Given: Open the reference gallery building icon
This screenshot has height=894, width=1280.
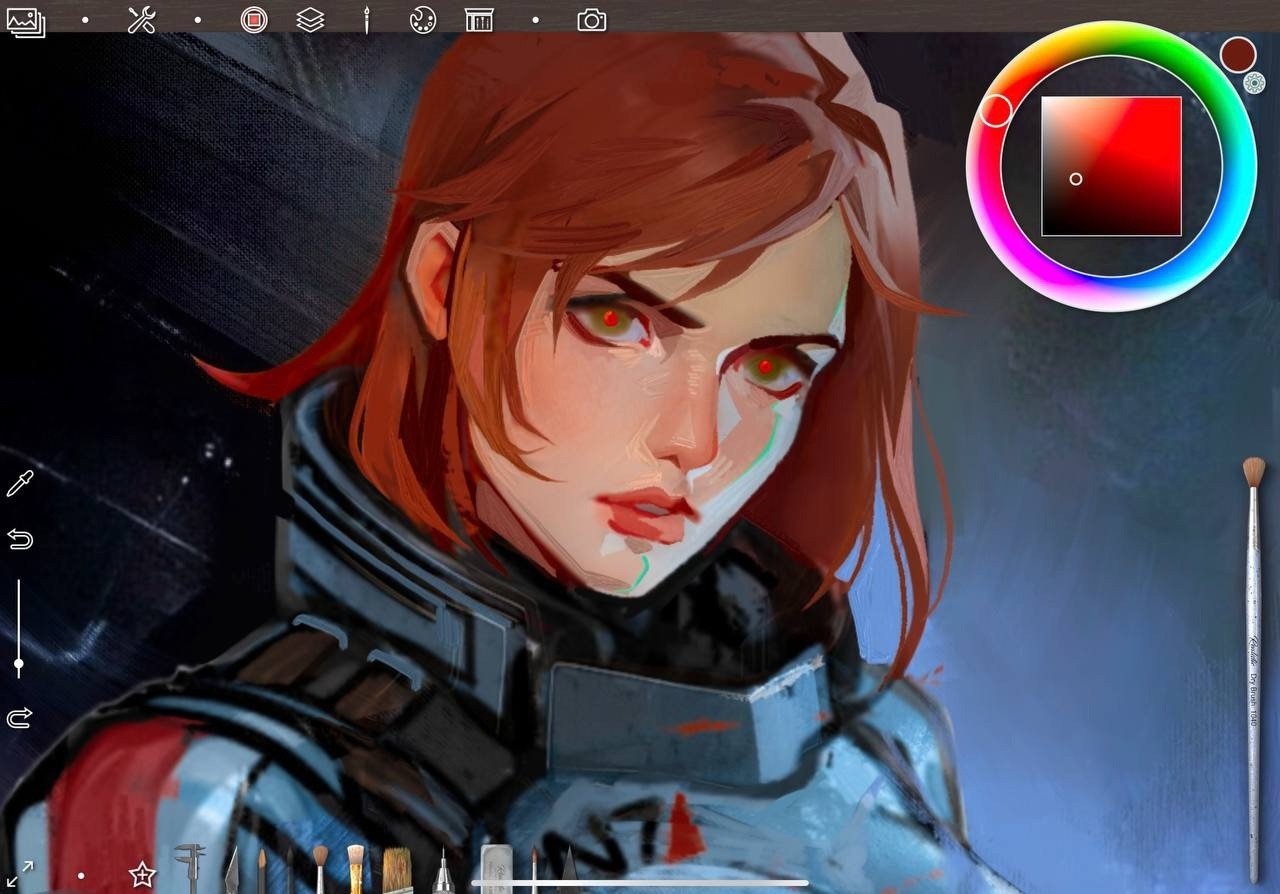Looking at the screenshot, I should tap(479, 20).
